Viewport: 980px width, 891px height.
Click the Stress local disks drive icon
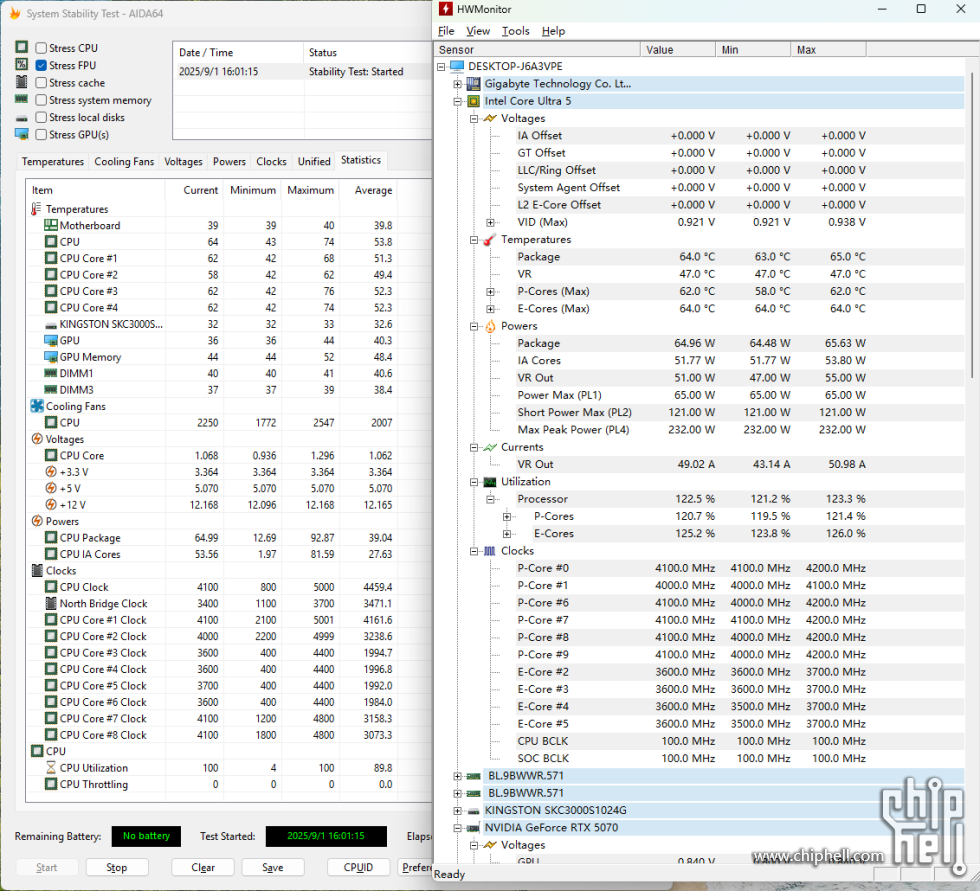[22, 118]
